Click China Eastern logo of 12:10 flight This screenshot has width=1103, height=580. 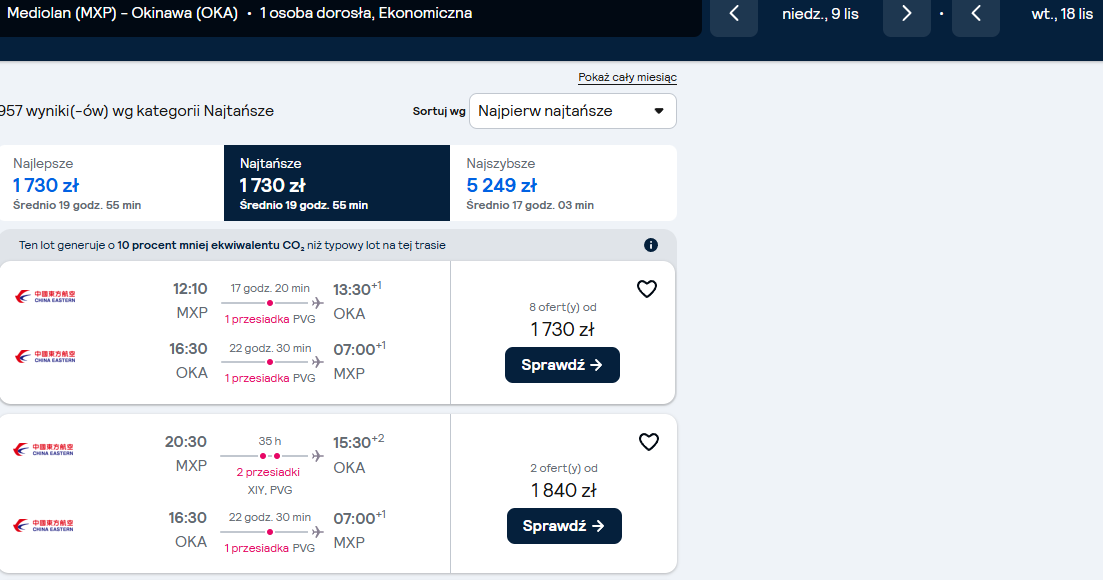coord(45,297)
